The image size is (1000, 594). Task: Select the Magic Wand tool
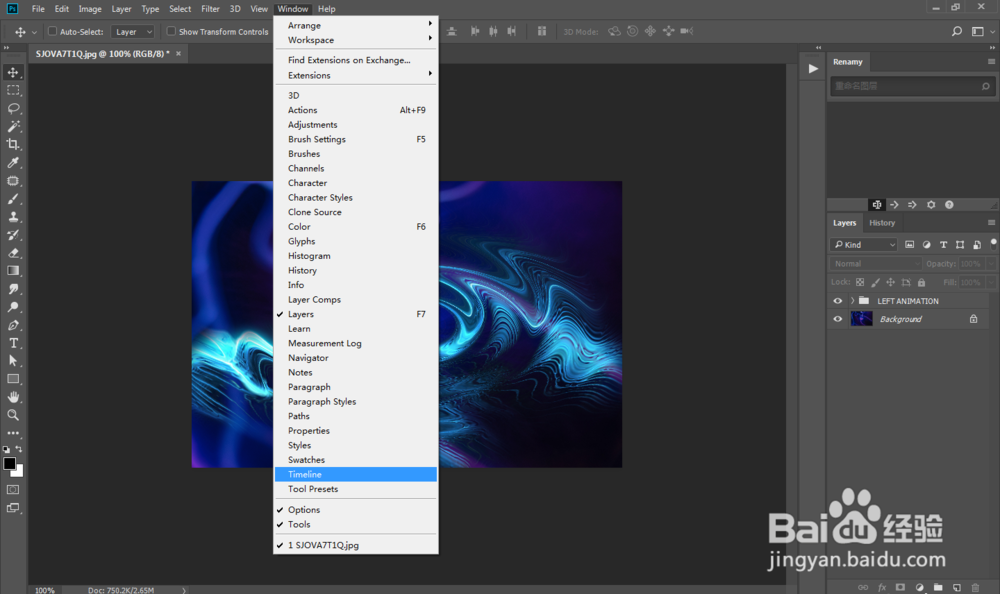pos(13,126)
